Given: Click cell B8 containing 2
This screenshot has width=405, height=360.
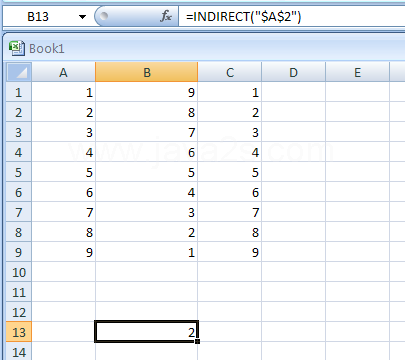Looking at the screenshot, I should (147, 232).
